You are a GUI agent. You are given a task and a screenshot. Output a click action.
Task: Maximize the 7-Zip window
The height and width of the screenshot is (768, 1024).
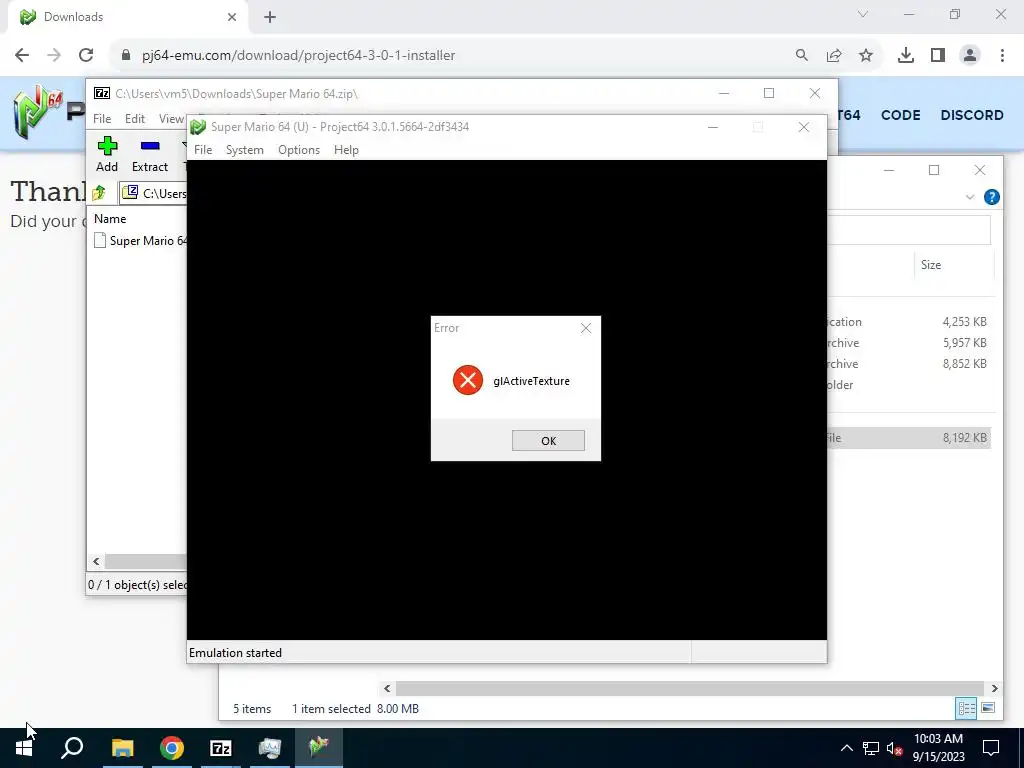point(769,93)
